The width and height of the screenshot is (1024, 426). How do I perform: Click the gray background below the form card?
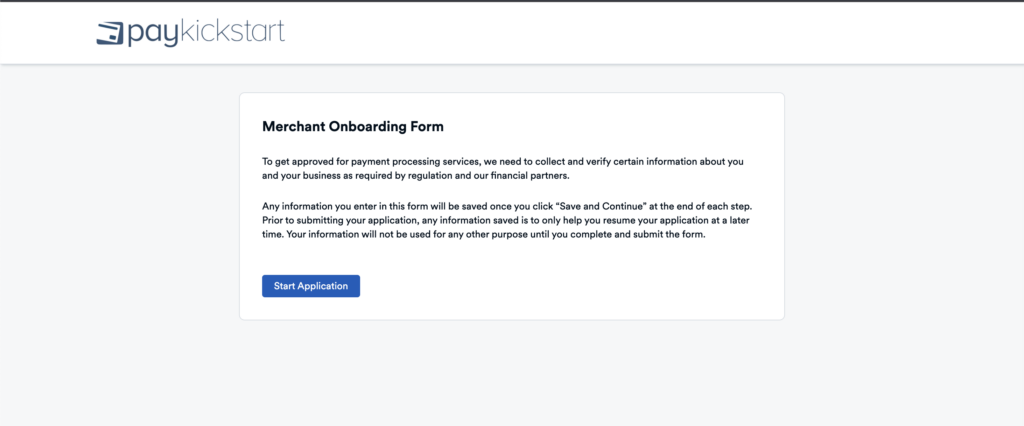(511, 375)
